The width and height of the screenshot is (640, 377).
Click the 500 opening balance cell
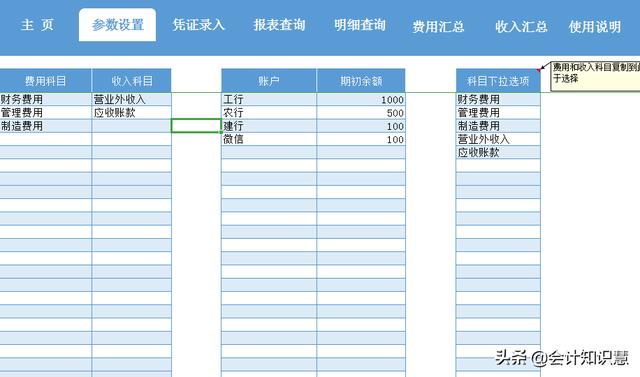click(361, 113)
